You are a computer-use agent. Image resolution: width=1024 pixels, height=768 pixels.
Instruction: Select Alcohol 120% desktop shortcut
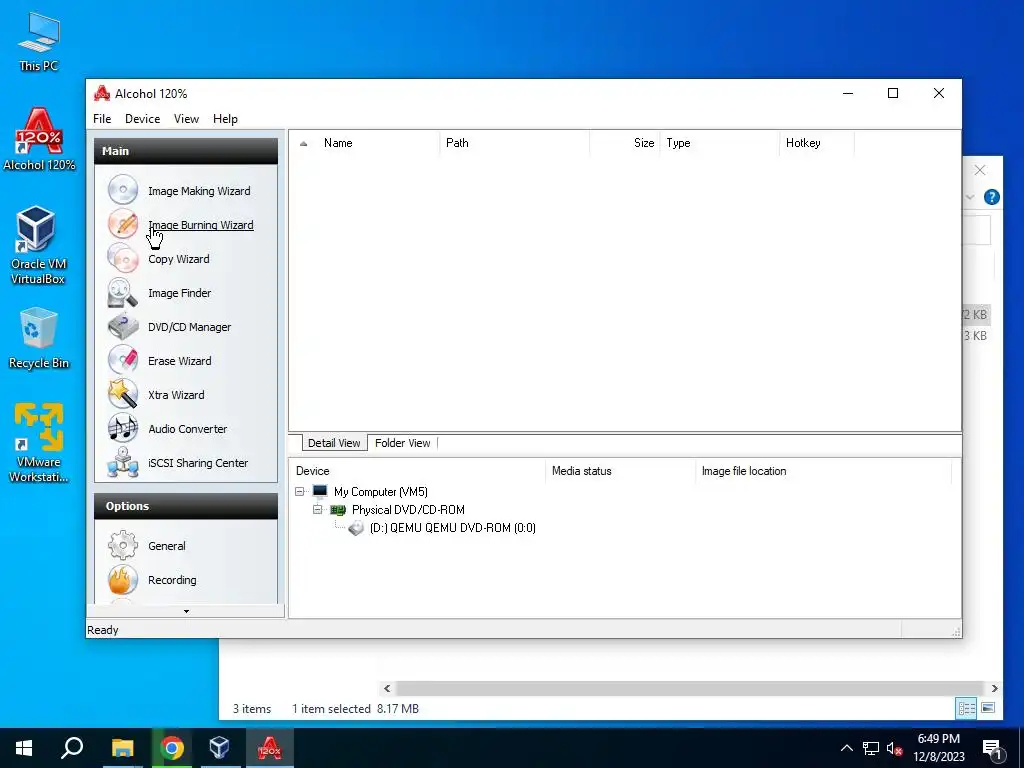(39, 140)
